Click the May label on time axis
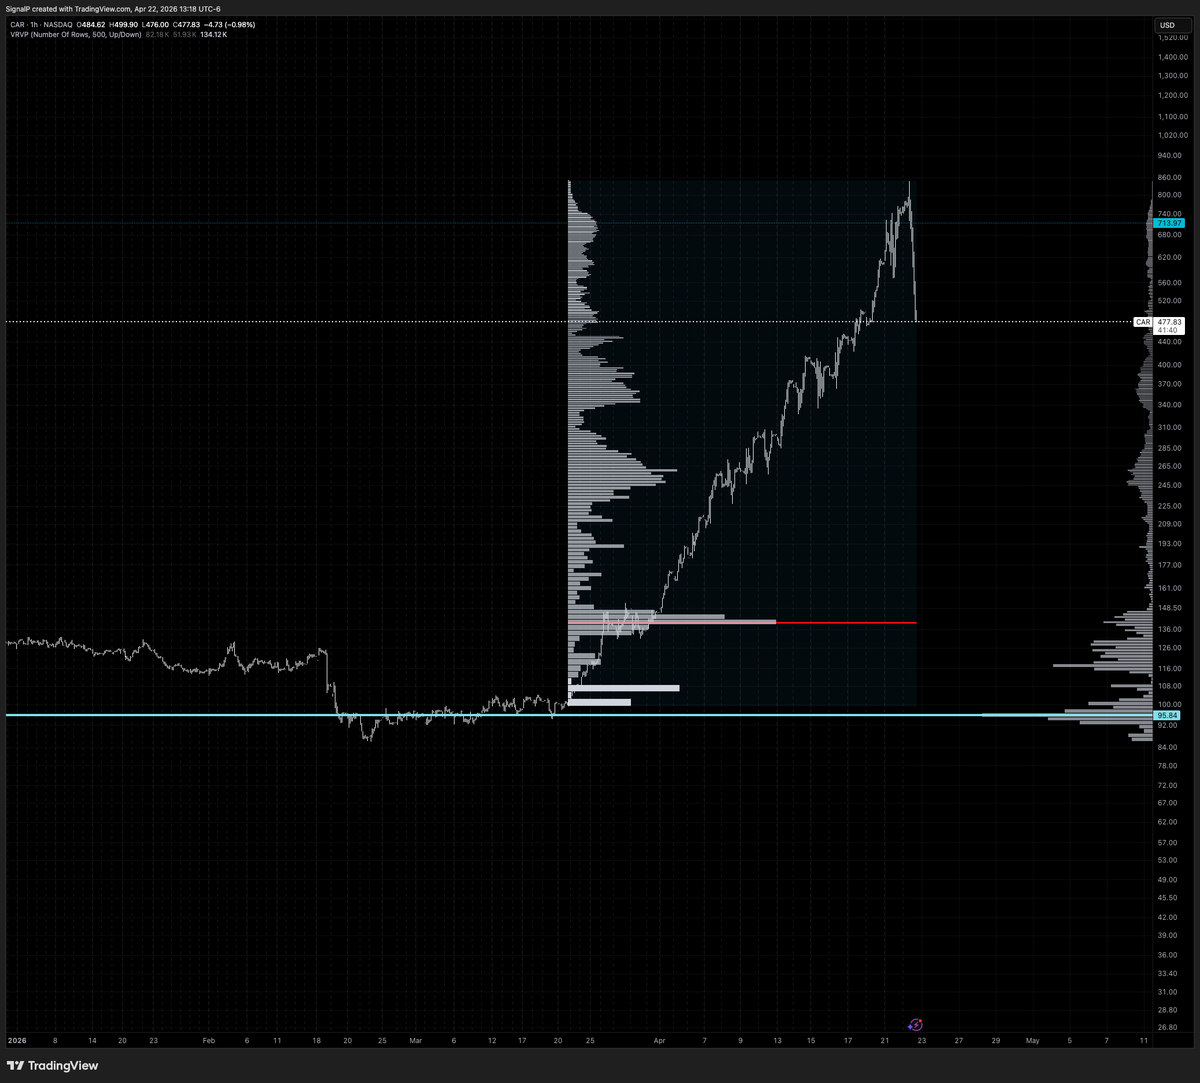 (1032, 1040)
